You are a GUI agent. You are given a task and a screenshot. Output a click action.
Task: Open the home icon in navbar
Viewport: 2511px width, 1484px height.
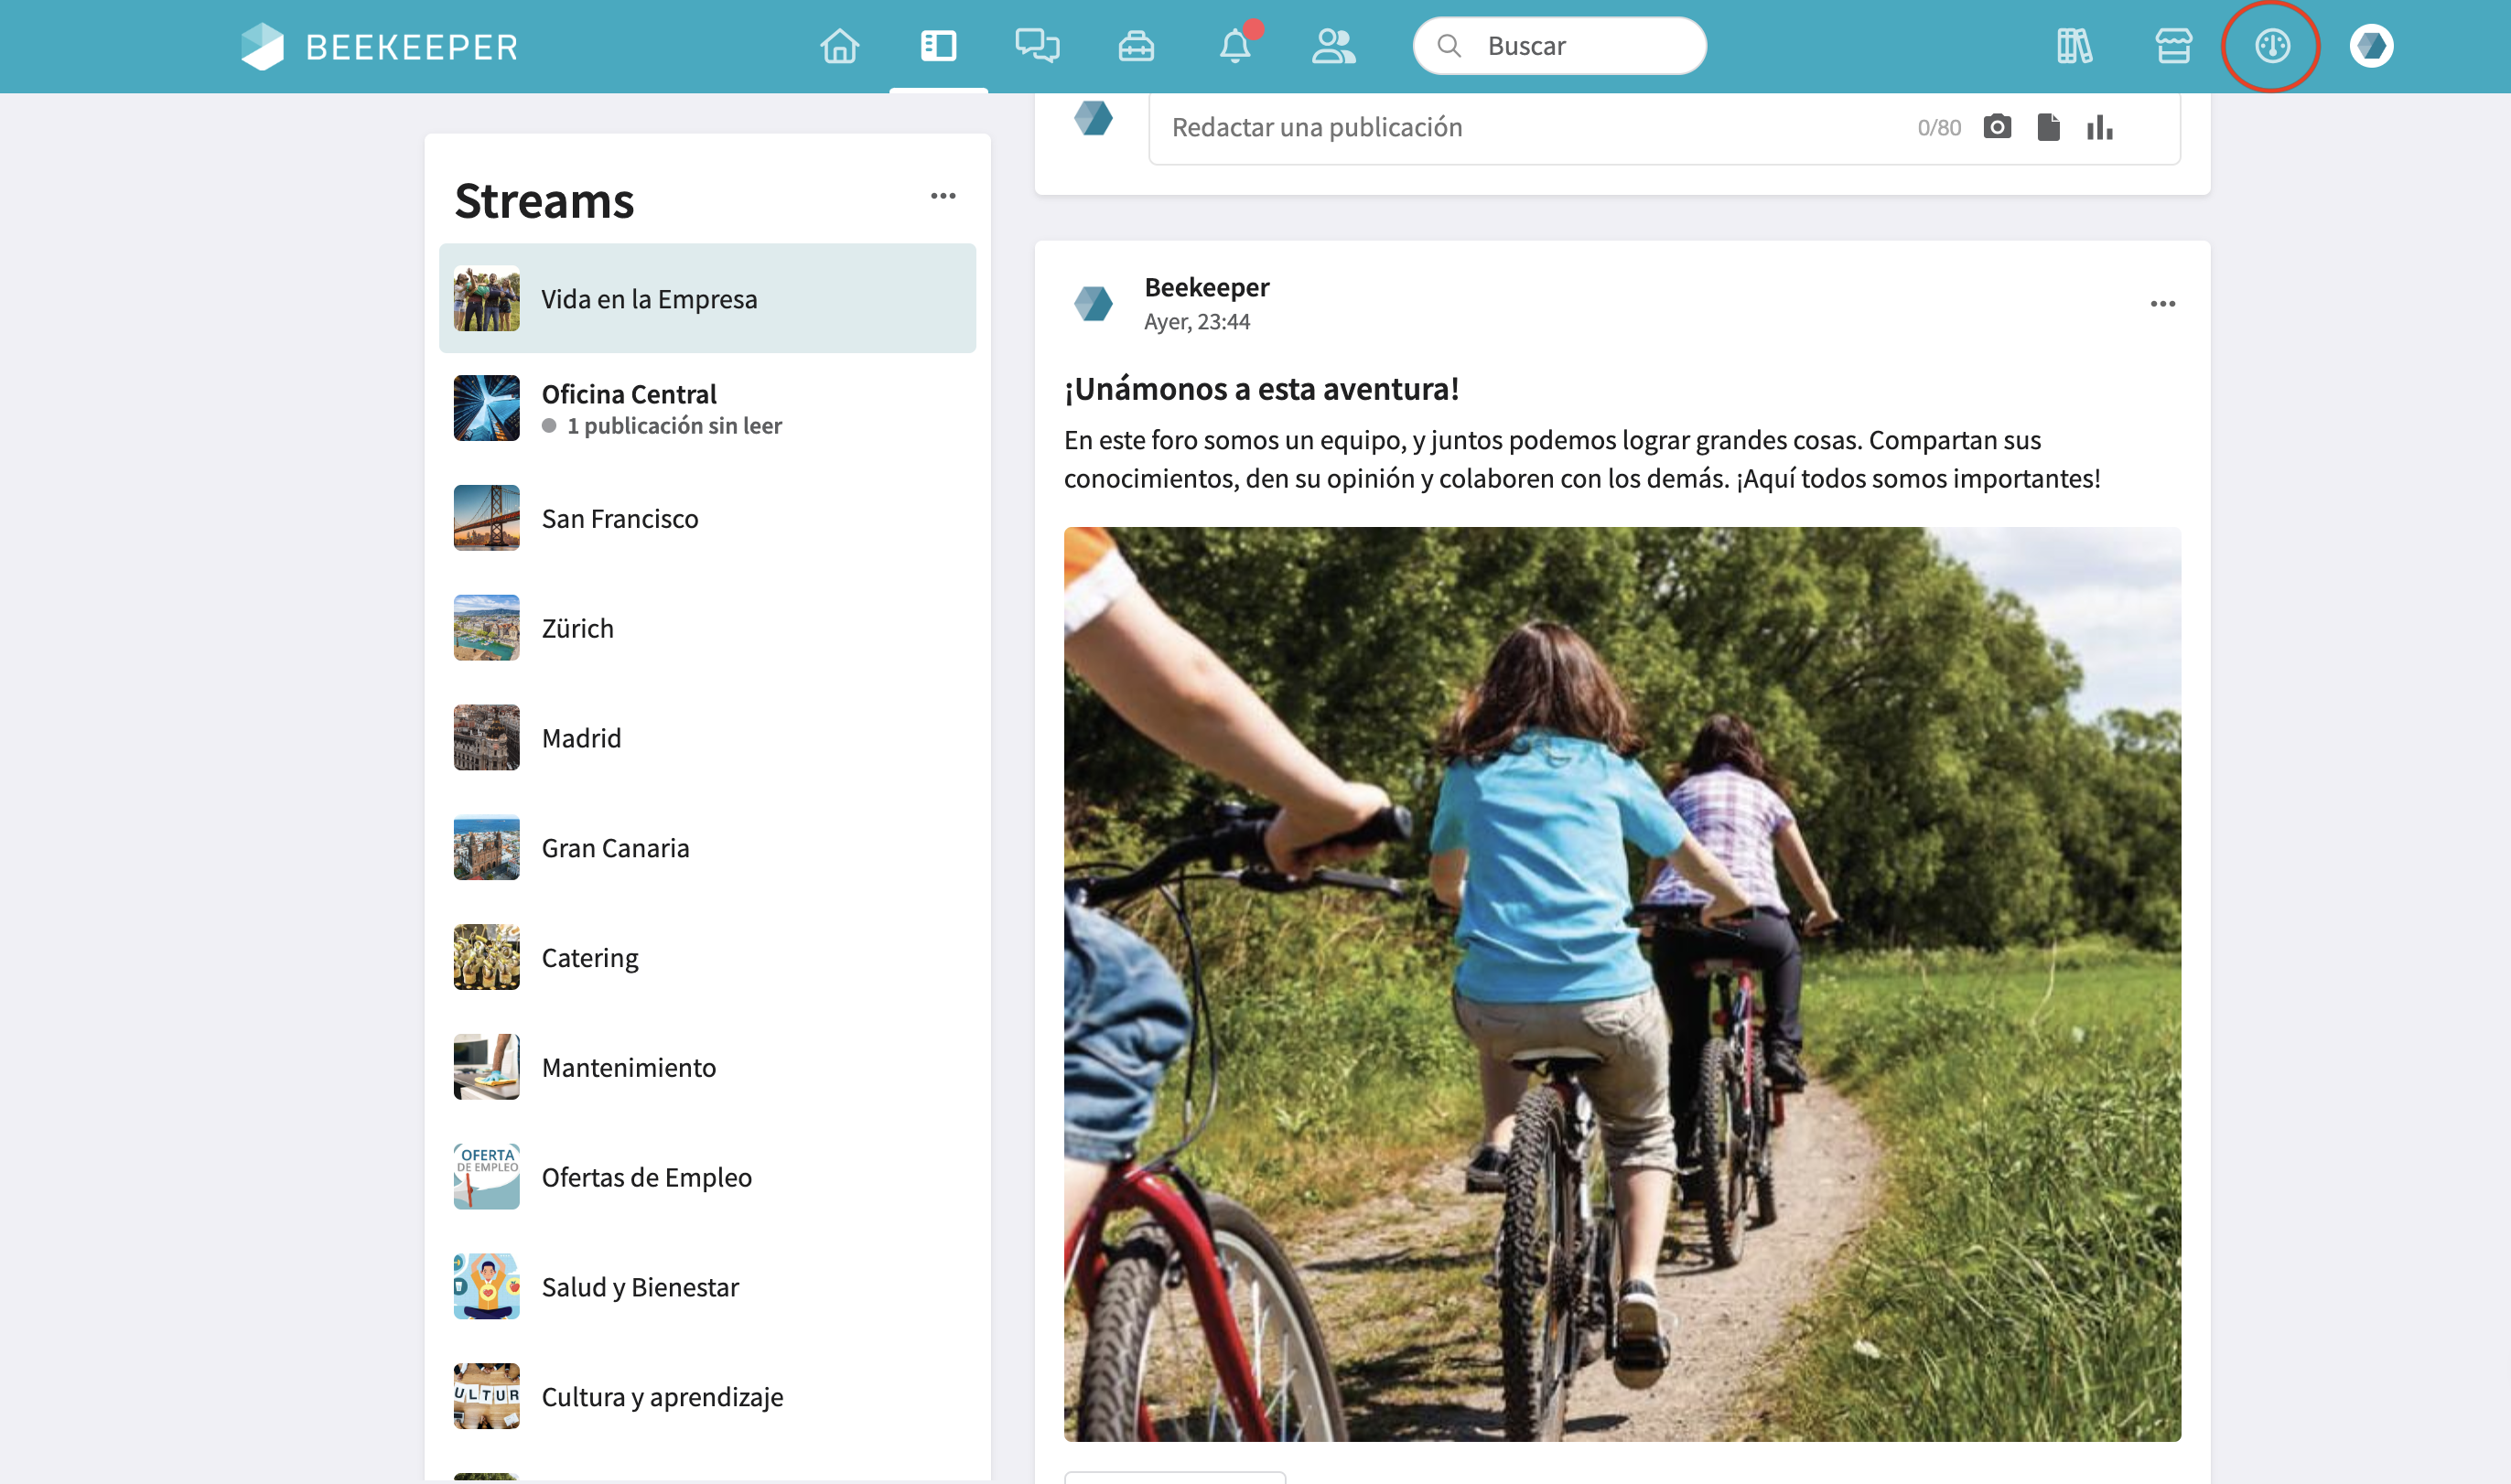pos(839,46)
